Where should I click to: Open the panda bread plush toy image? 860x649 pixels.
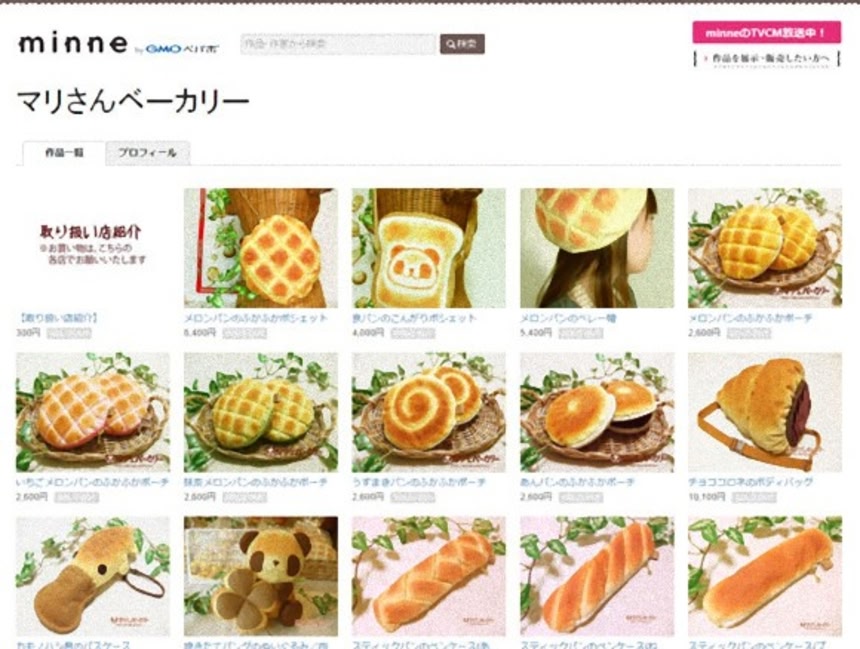(x=261, y=576)
